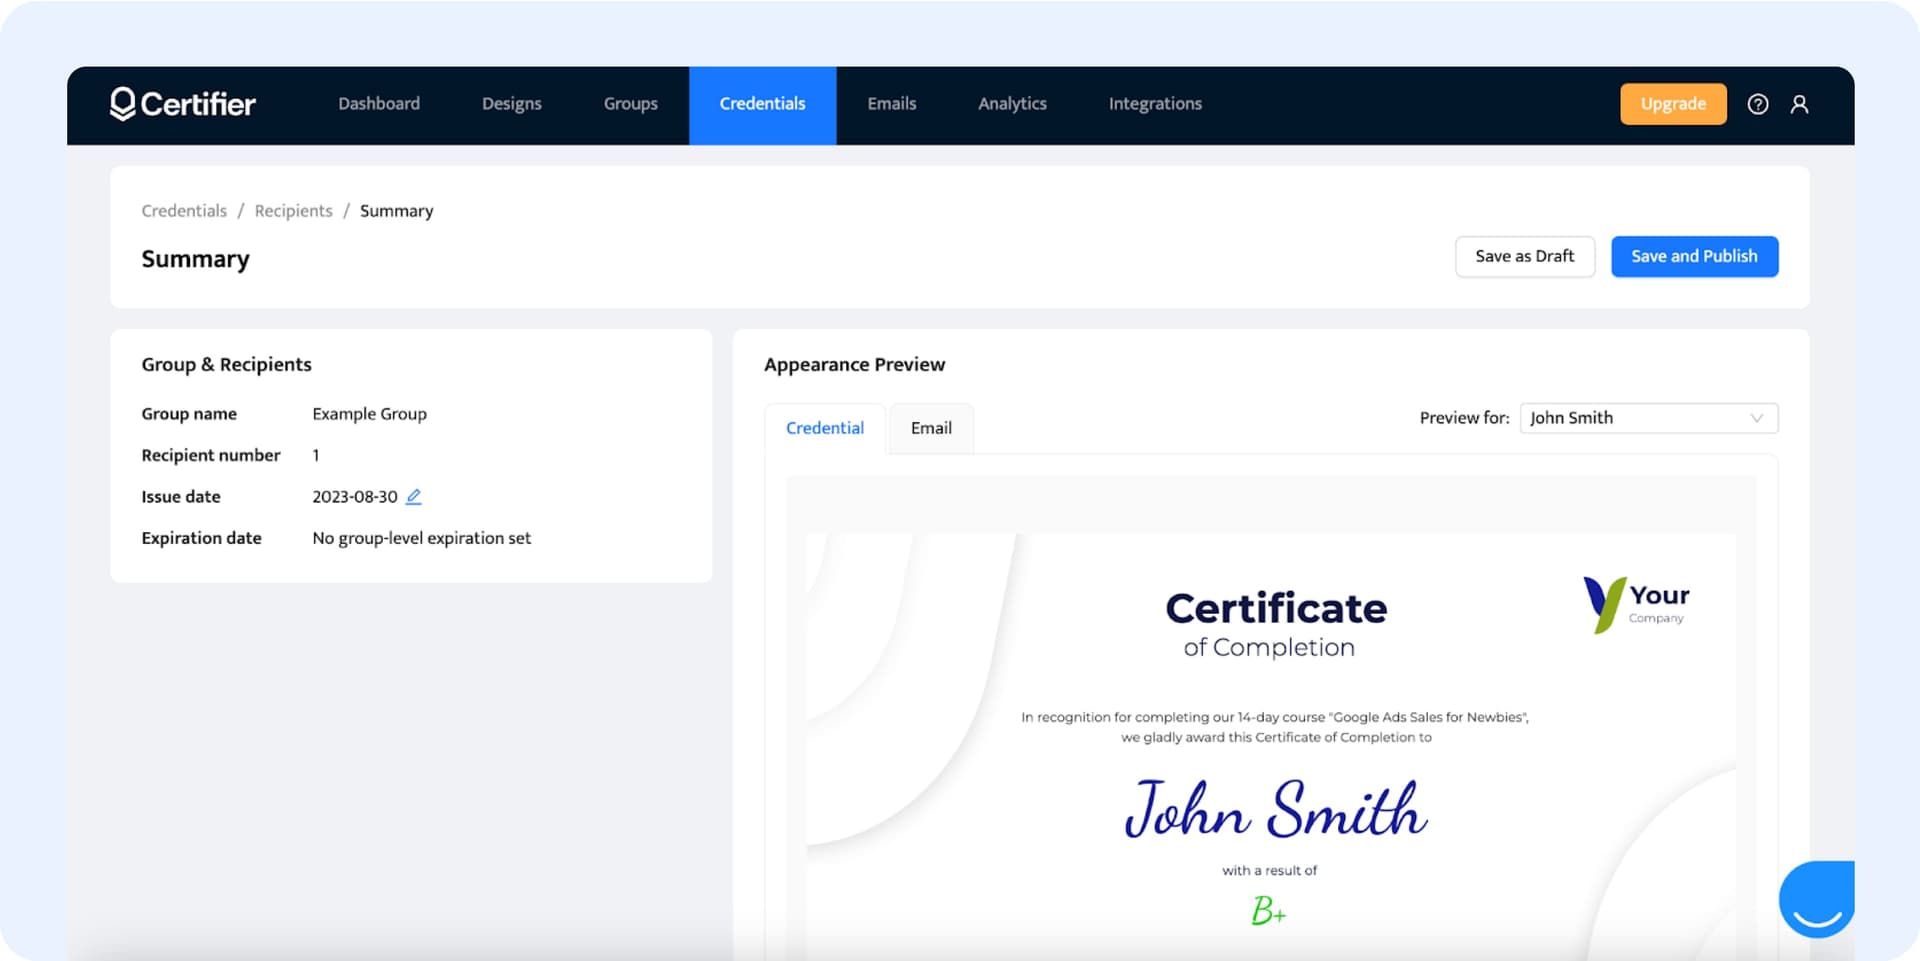Viewport: 1920px width, 961px height.
Task: Click the orange Upgrade button
Action: tap(1672, 104)
